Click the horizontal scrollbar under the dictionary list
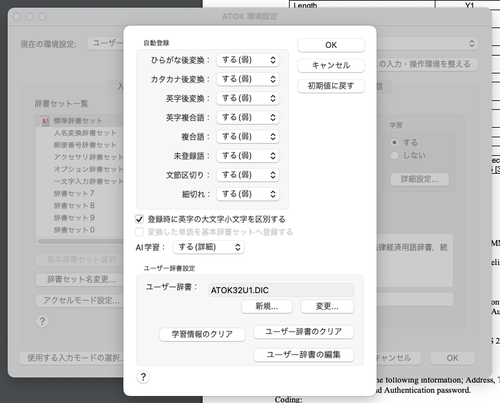 tap(80, 241)
